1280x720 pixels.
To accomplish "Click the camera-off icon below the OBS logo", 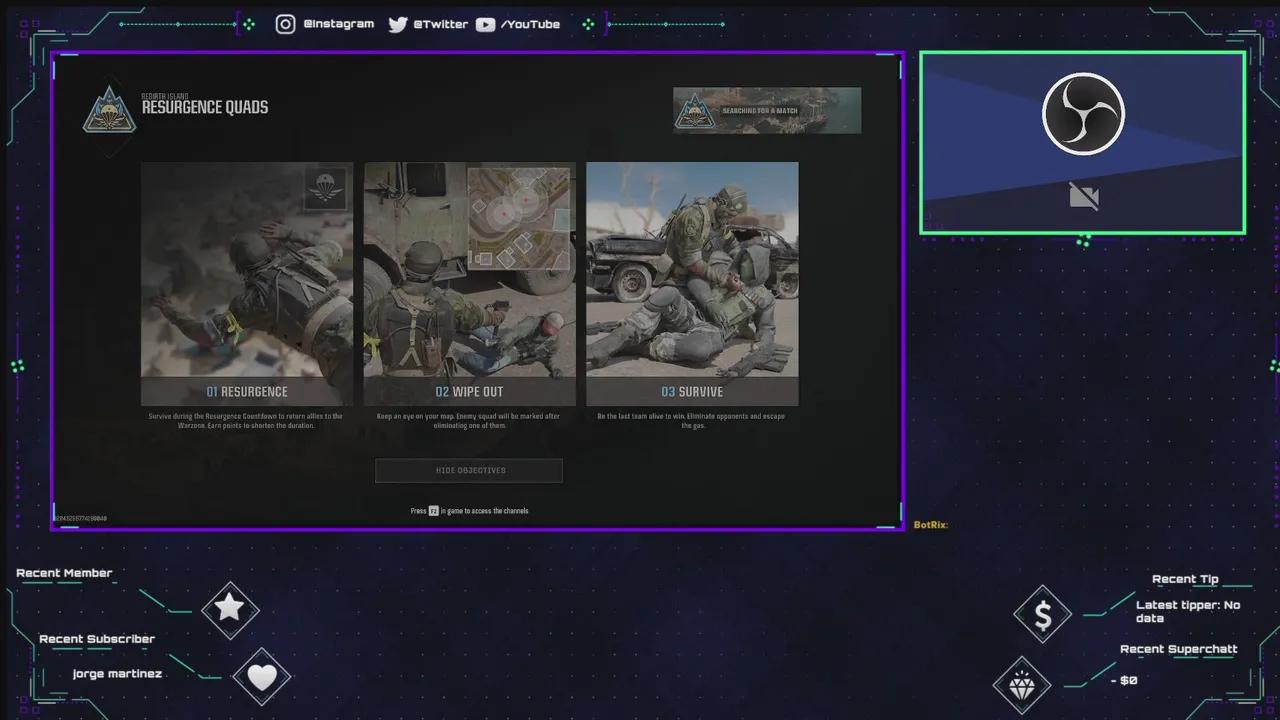I will click(x=1084, y=196).
